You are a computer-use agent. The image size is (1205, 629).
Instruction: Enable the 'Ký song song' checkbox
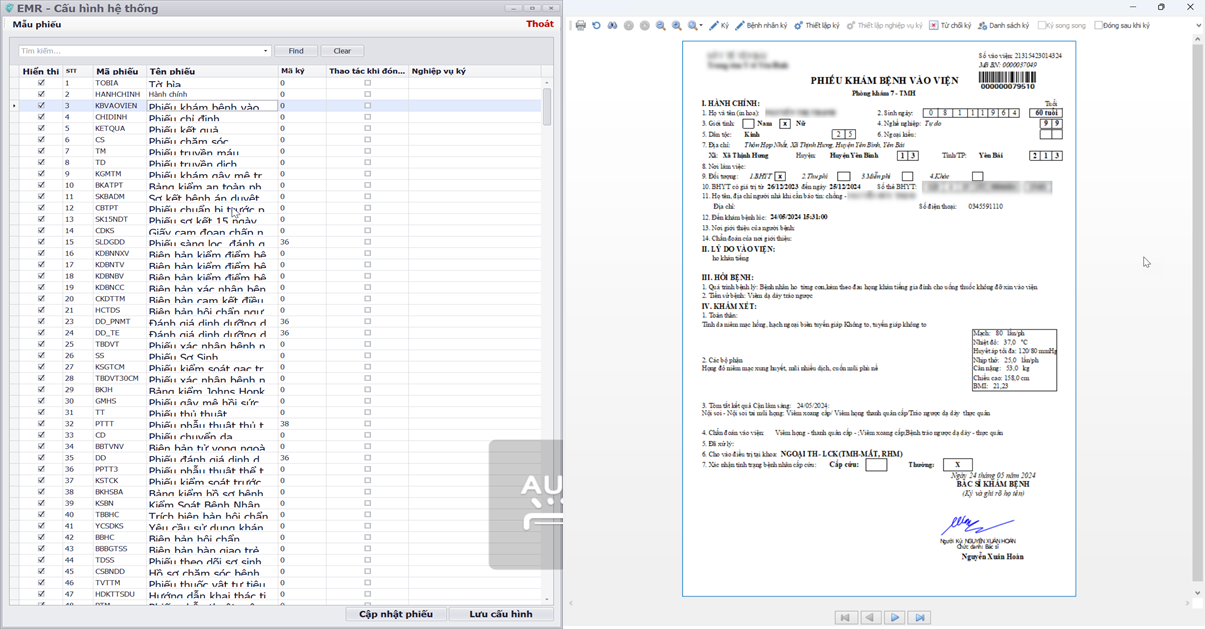(1042, 26)
